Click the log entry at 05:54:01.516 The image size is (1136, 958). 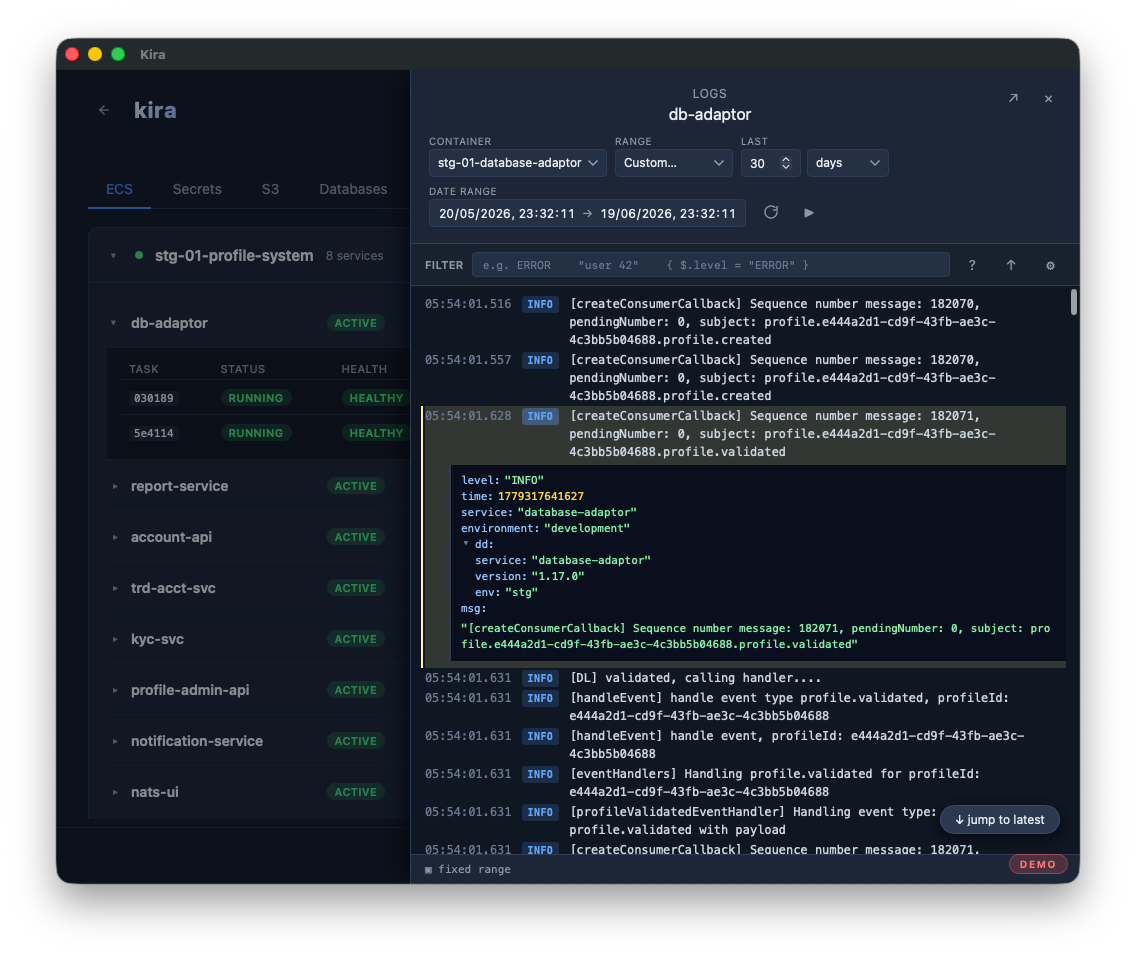pos(743,322)
